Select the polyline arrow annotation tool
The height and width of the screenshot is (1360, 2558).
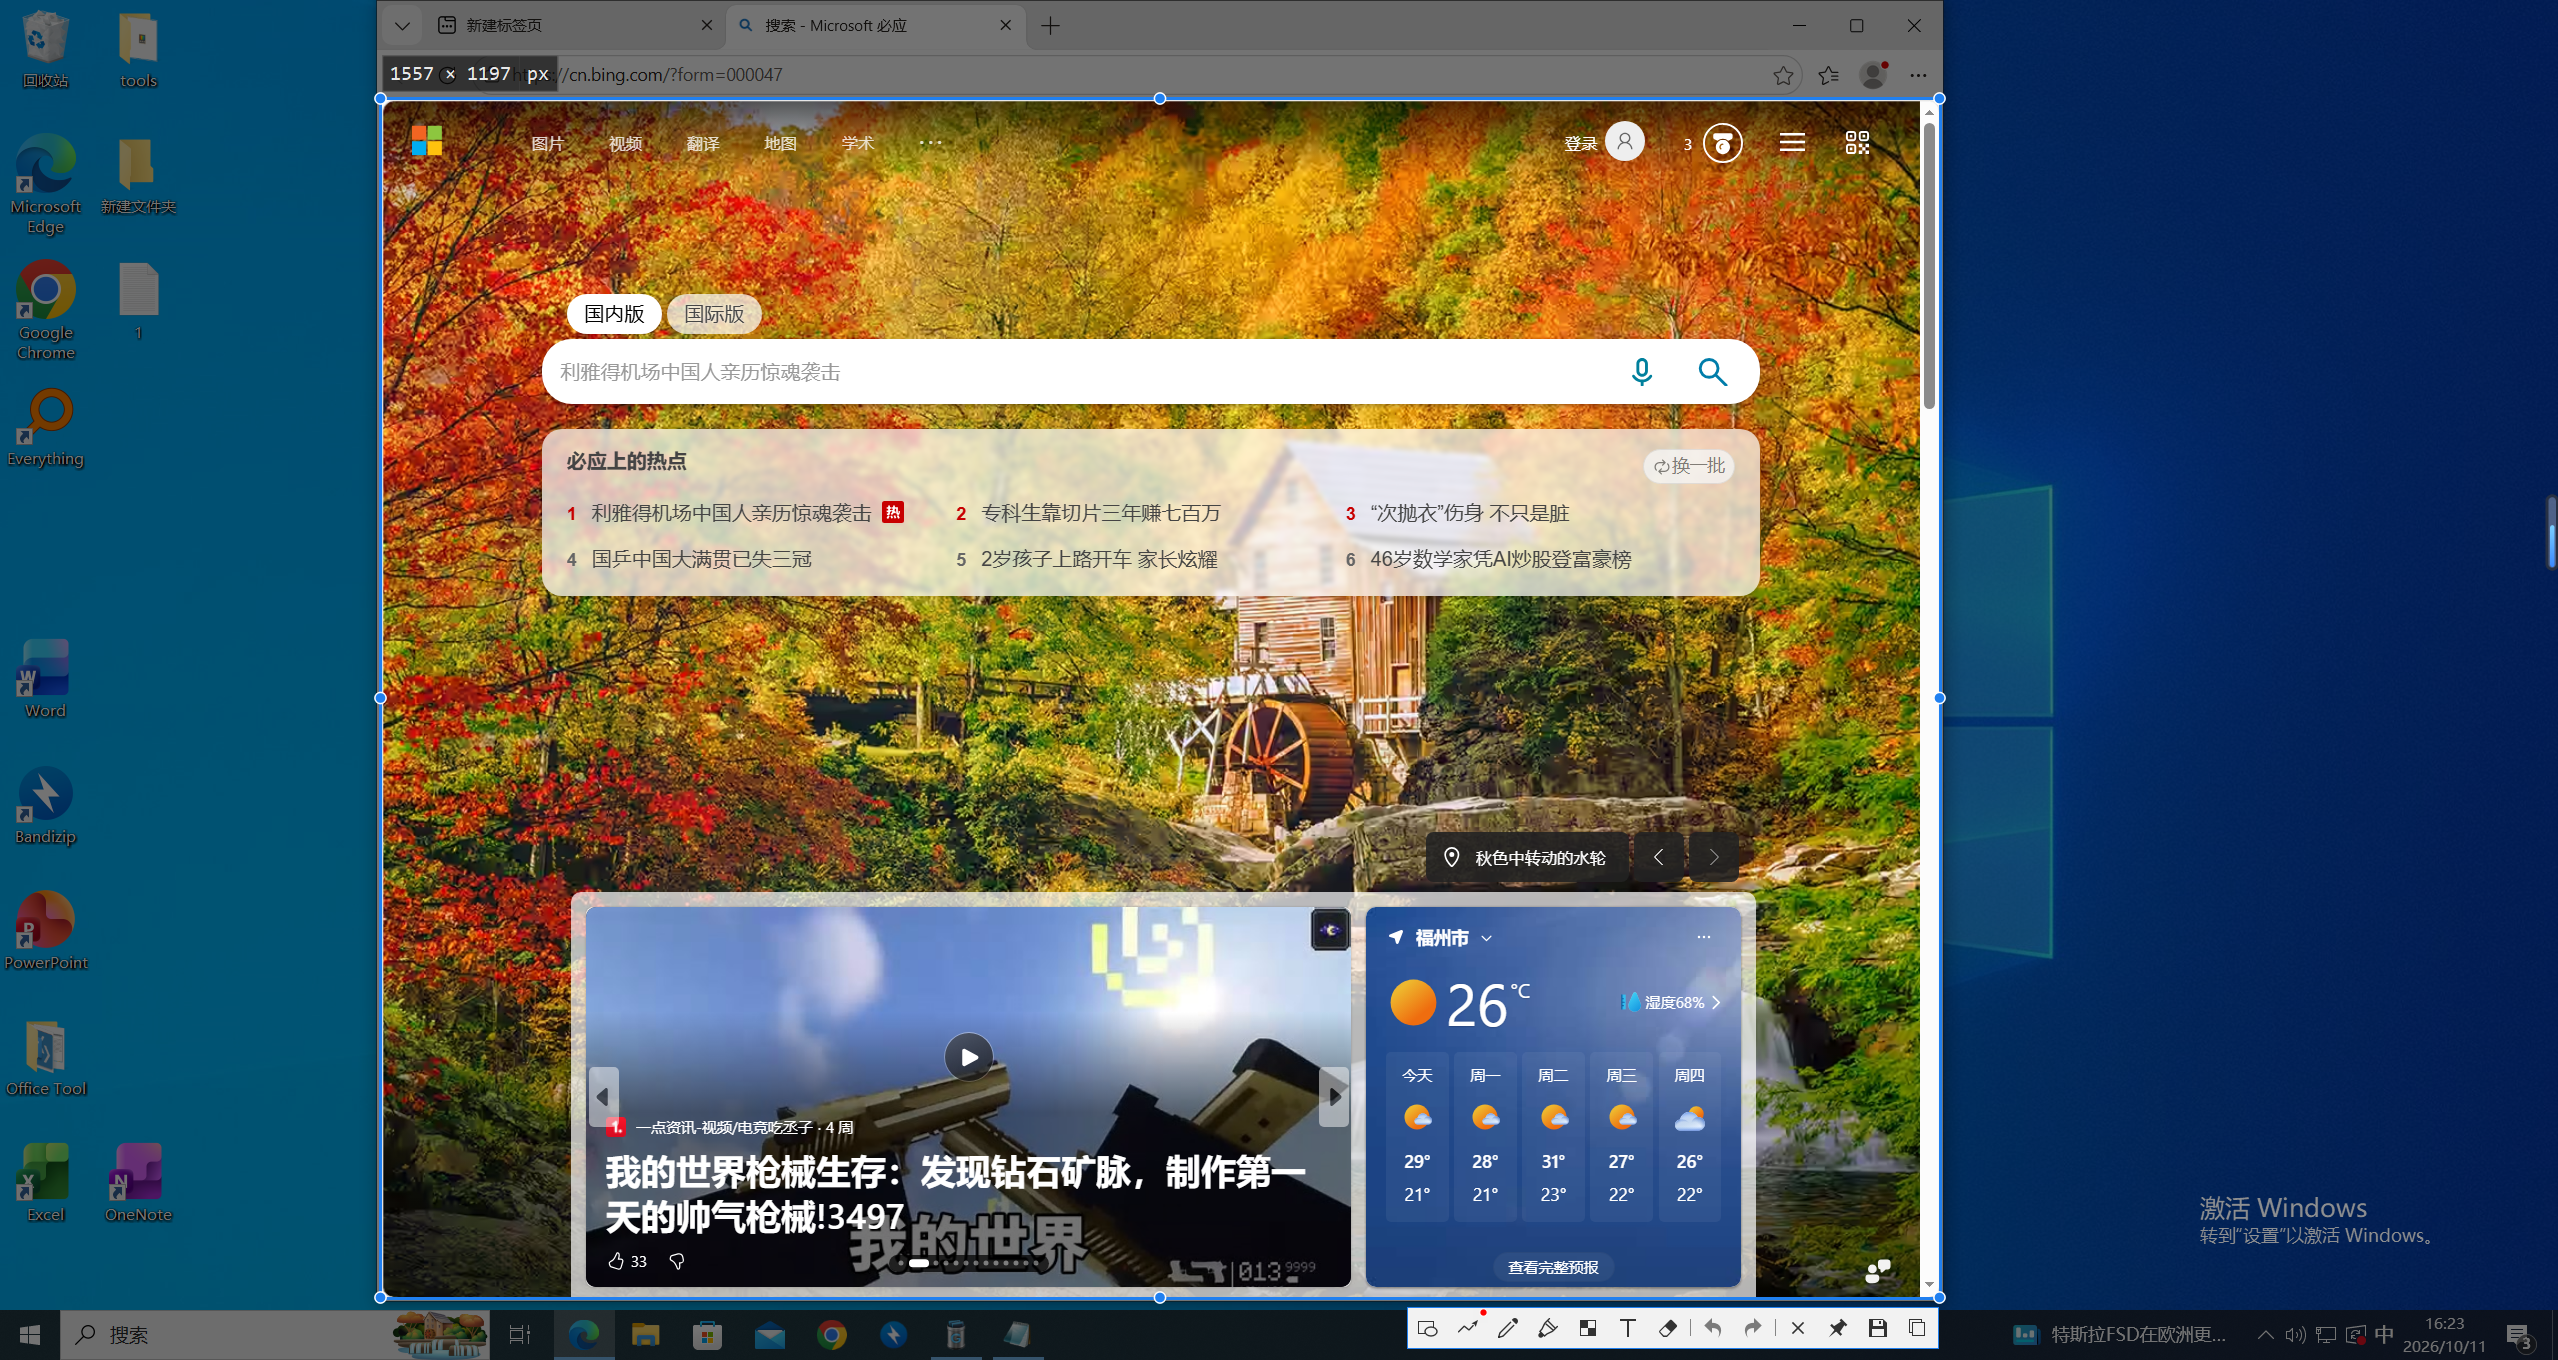1468,1328
